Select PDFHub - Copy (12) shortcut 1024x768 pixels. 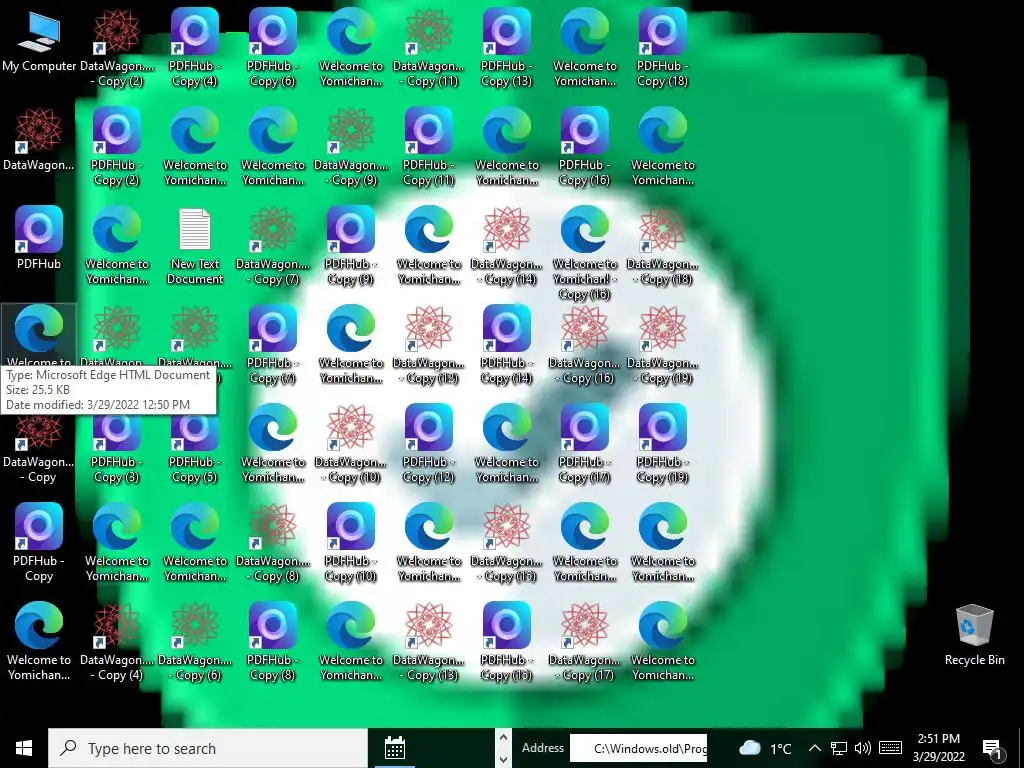pyautogui.click(x=428, y=445)
